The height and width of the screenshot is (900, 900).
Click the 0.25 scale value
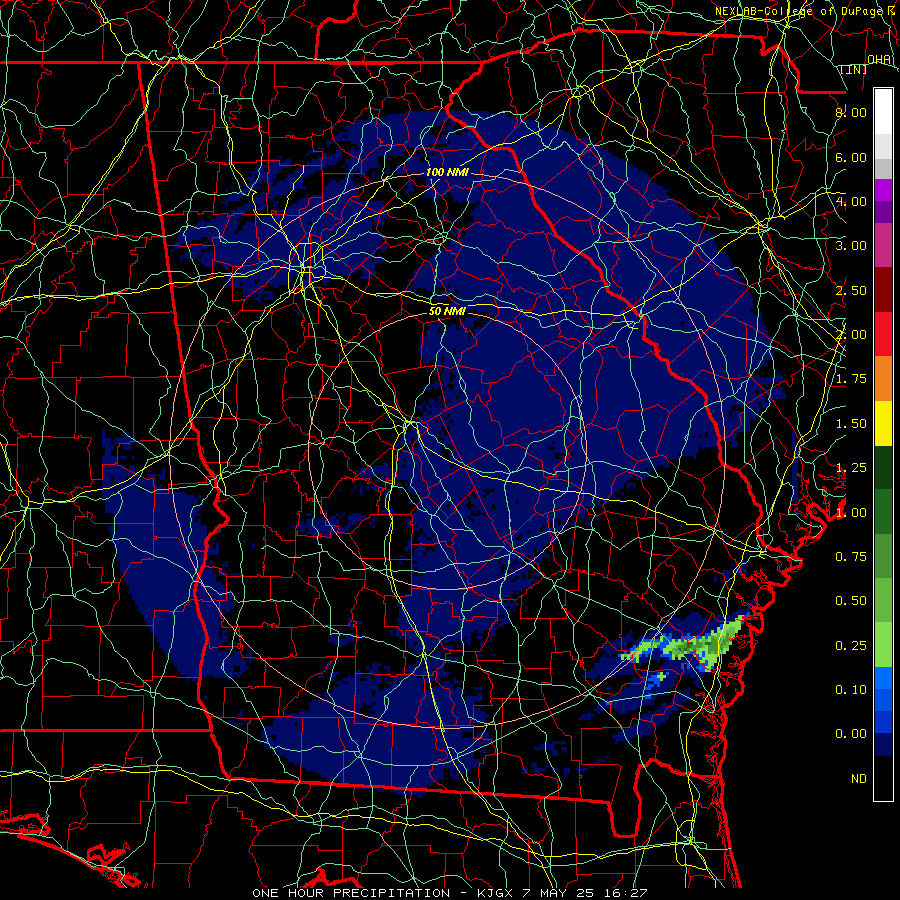pyautogui.click(x=851, y=646)
